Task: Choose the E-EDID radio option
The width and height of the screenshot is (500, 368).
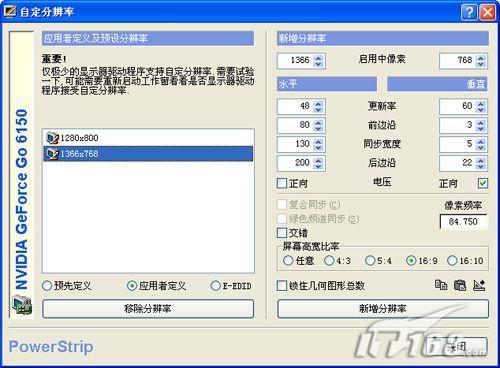Action: (216, 286)
